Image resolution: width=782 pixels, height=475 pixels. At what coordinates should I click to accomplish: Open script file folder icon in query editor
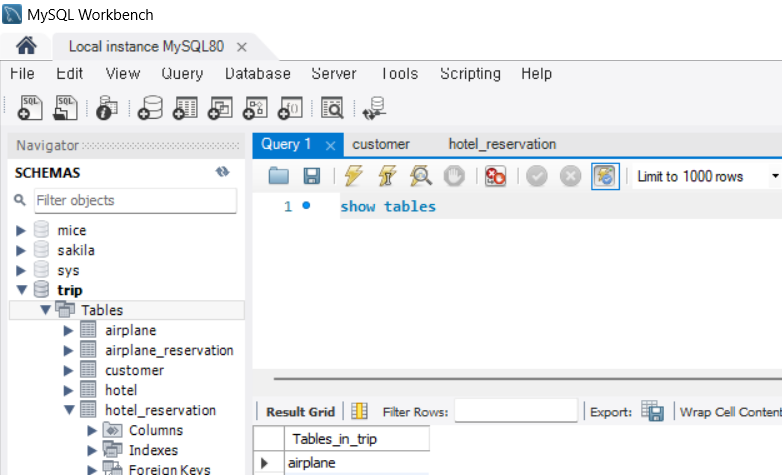[278, 176]
